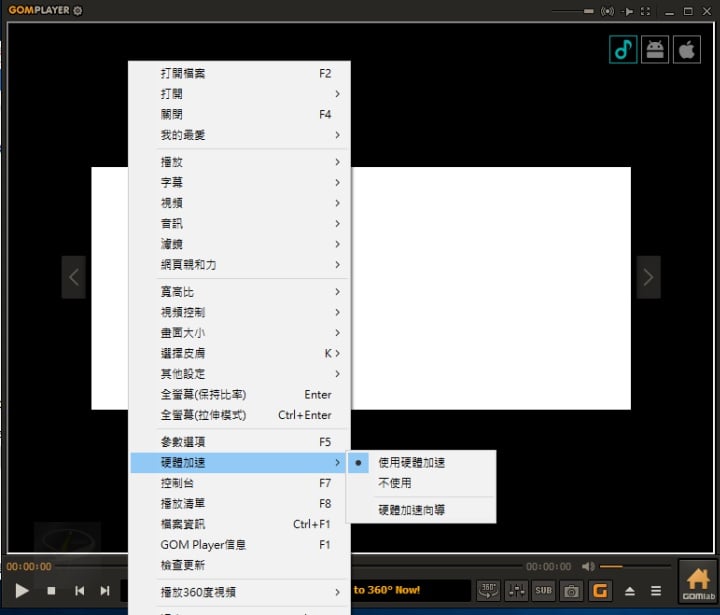This screenshot has width=720, height=615.
Task: Click 硬體加速向導 in the submenu
Action: (x=411, y=510)
